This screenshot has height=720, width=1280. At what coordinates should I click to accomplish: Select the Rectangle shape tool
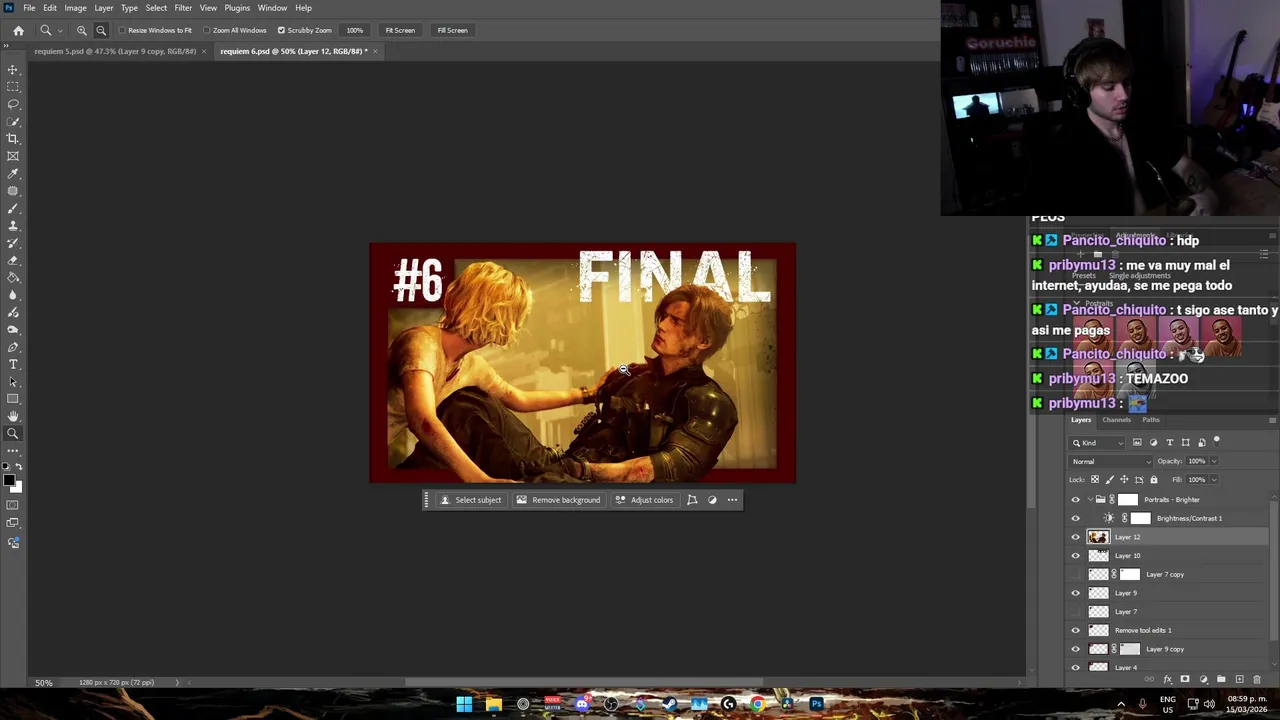13,399
